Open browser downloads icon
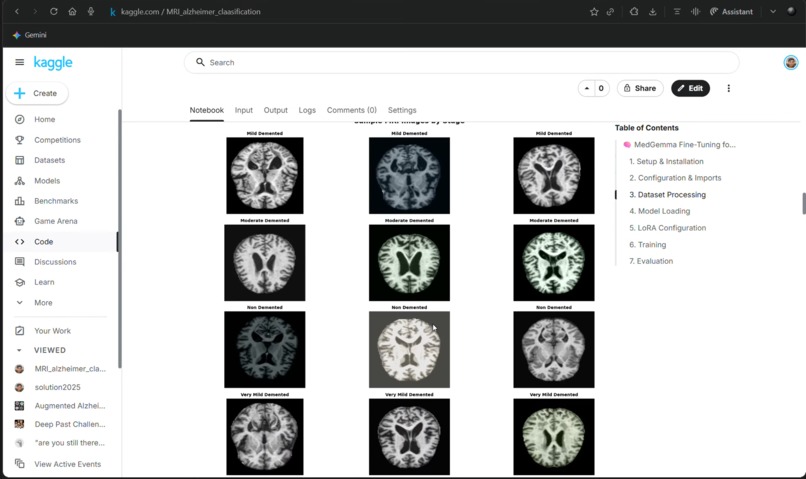806x479 pixels. pos(652,11)
